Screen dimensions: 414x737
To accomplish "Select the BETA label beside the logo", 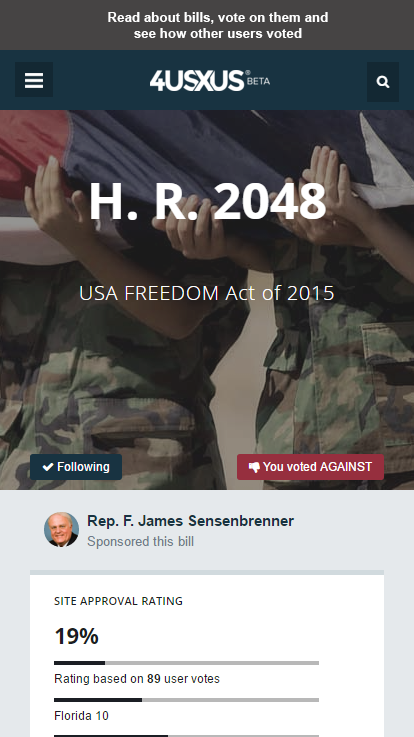I will [x=259, y=81].
